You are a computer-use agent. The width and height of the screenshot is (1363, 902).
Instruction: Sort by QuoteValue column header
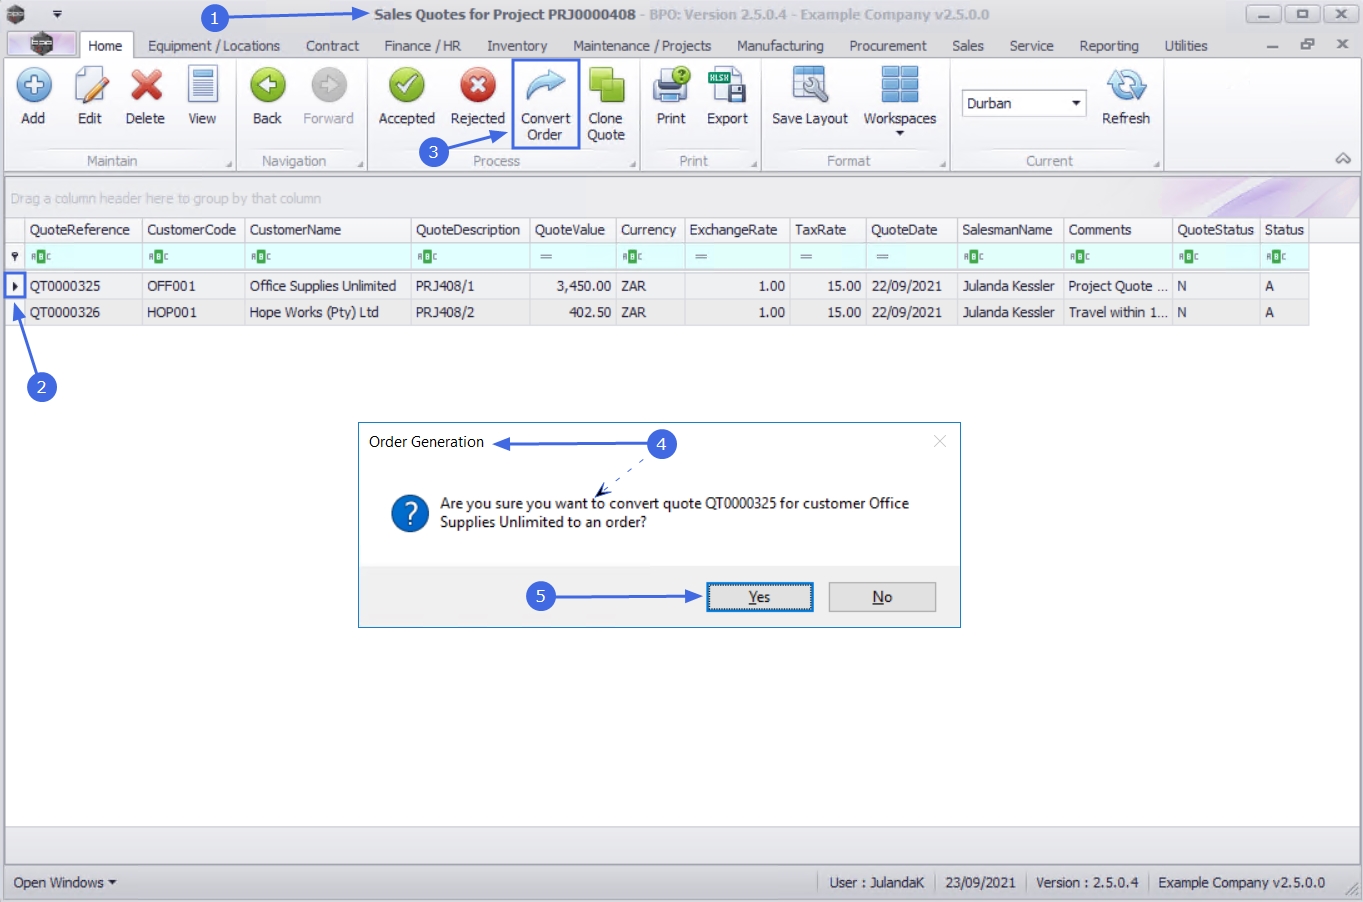pos(573,230)
